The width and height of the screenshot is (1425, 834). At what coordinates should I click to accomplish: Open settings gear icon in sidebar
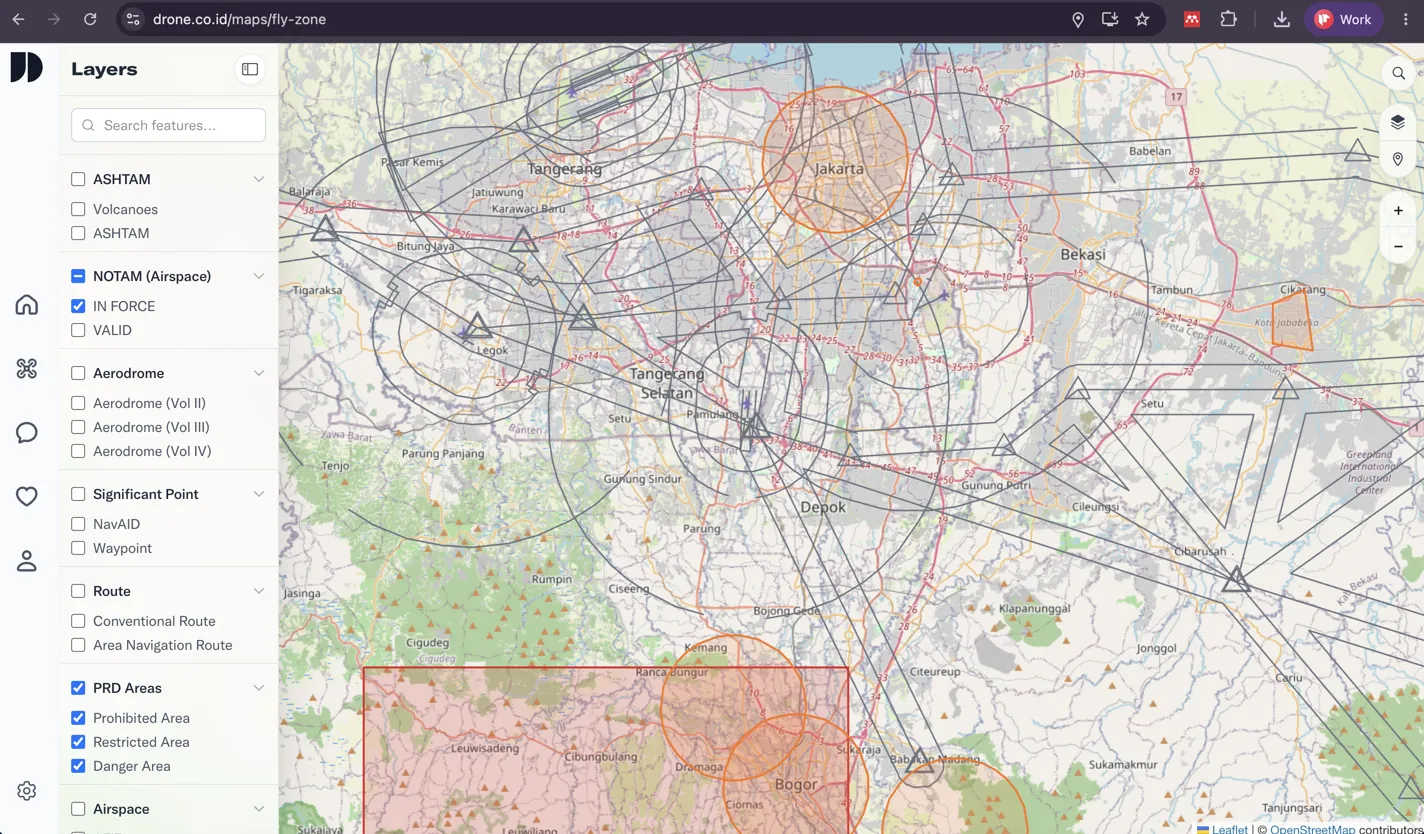click(27, 791)
